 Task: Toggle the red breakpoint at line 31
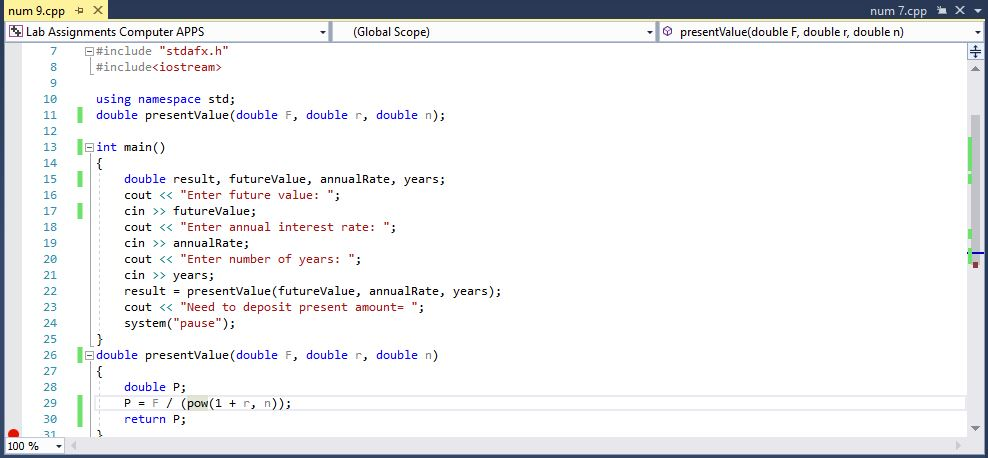[13, 434]
